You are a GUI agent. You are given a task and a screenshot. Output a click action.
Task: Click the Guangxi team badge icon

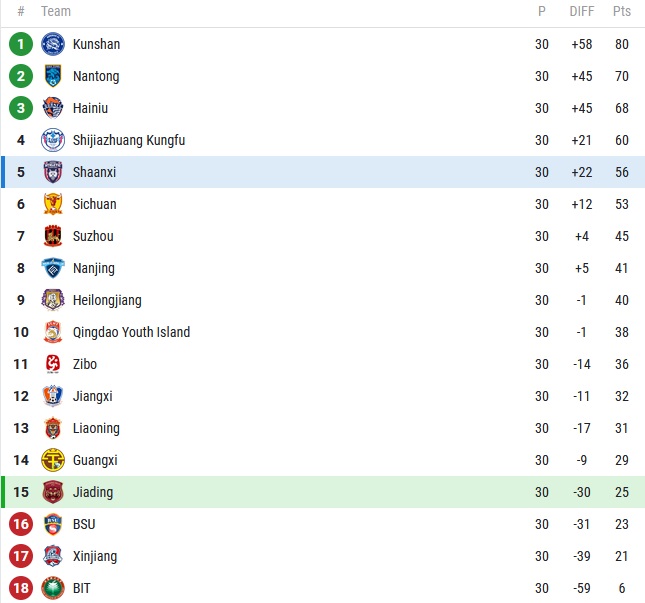point(53,460)
